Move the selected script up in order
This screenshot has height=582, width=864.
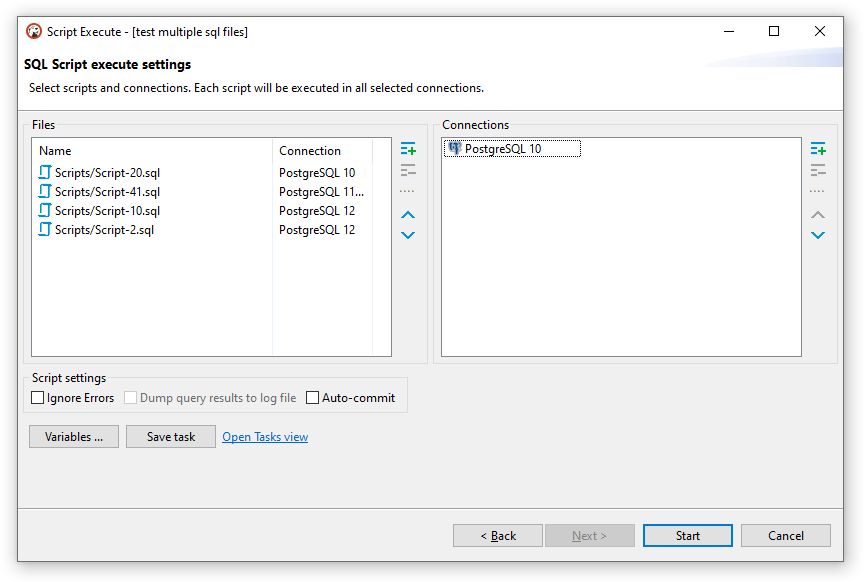click(407, 214)
